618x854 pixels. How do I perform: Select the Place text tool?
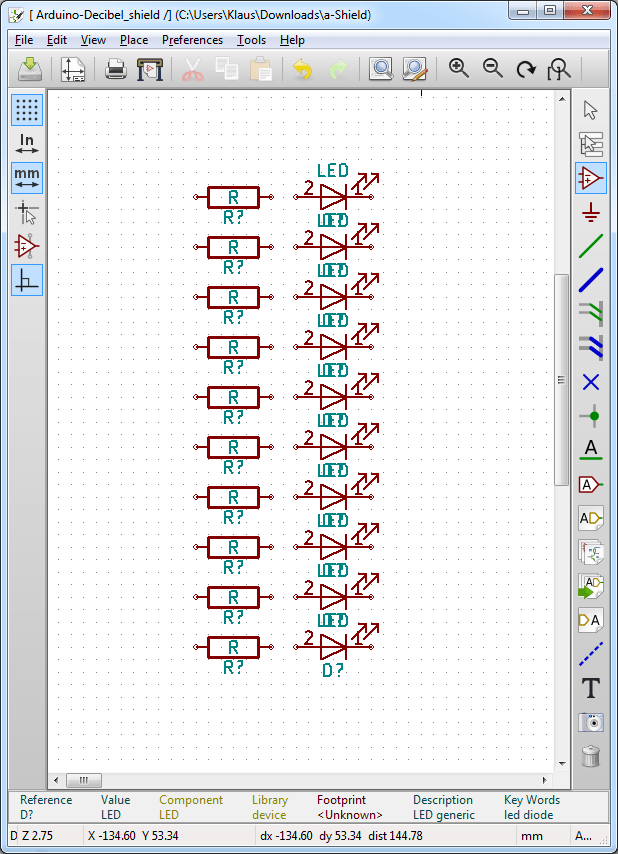(591, 688)
